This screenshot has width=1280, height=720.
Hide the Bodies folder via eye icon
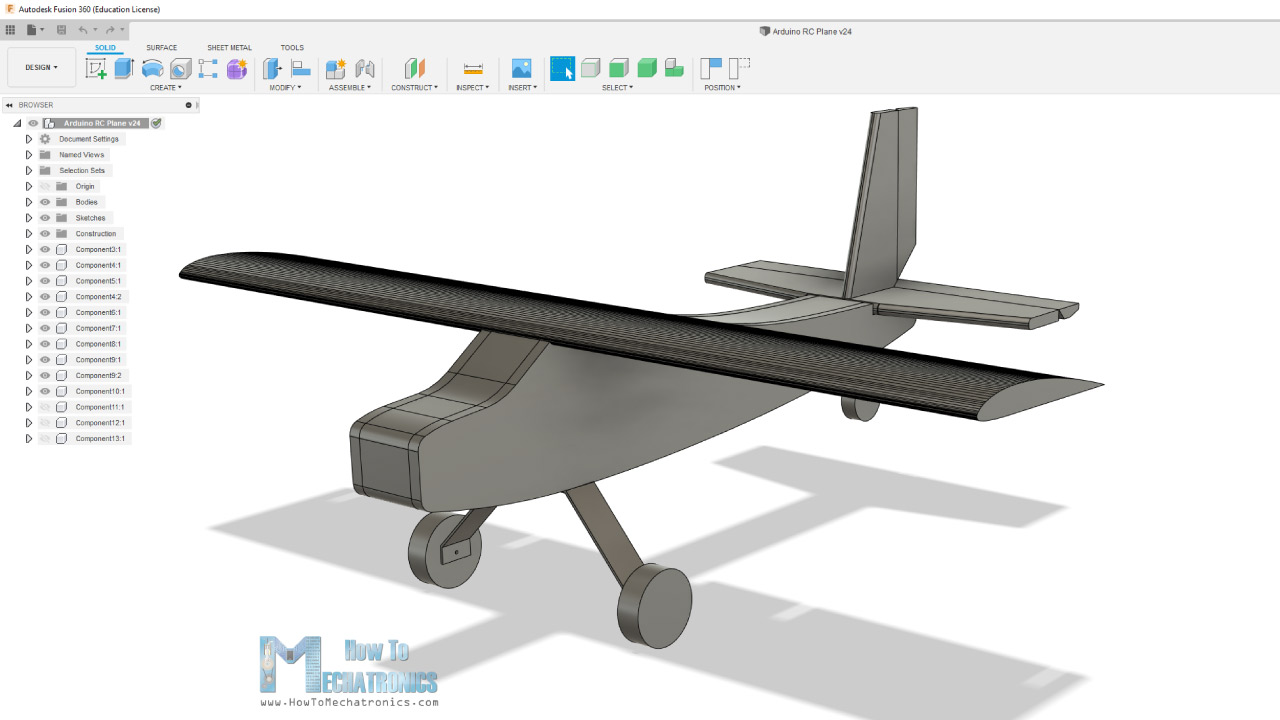(45, 202)
